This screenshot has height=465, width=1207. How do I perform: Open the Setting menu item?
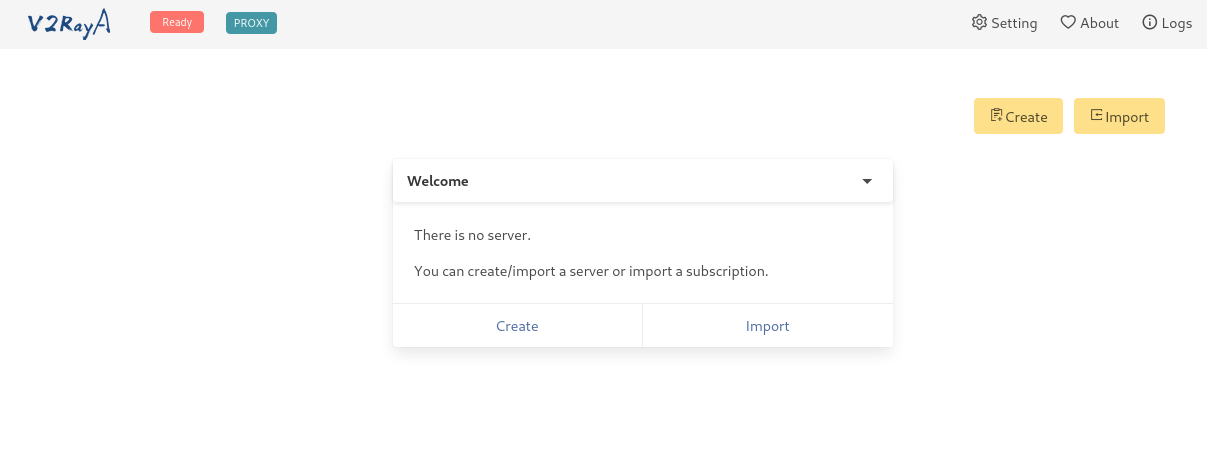click(1014, 23)
